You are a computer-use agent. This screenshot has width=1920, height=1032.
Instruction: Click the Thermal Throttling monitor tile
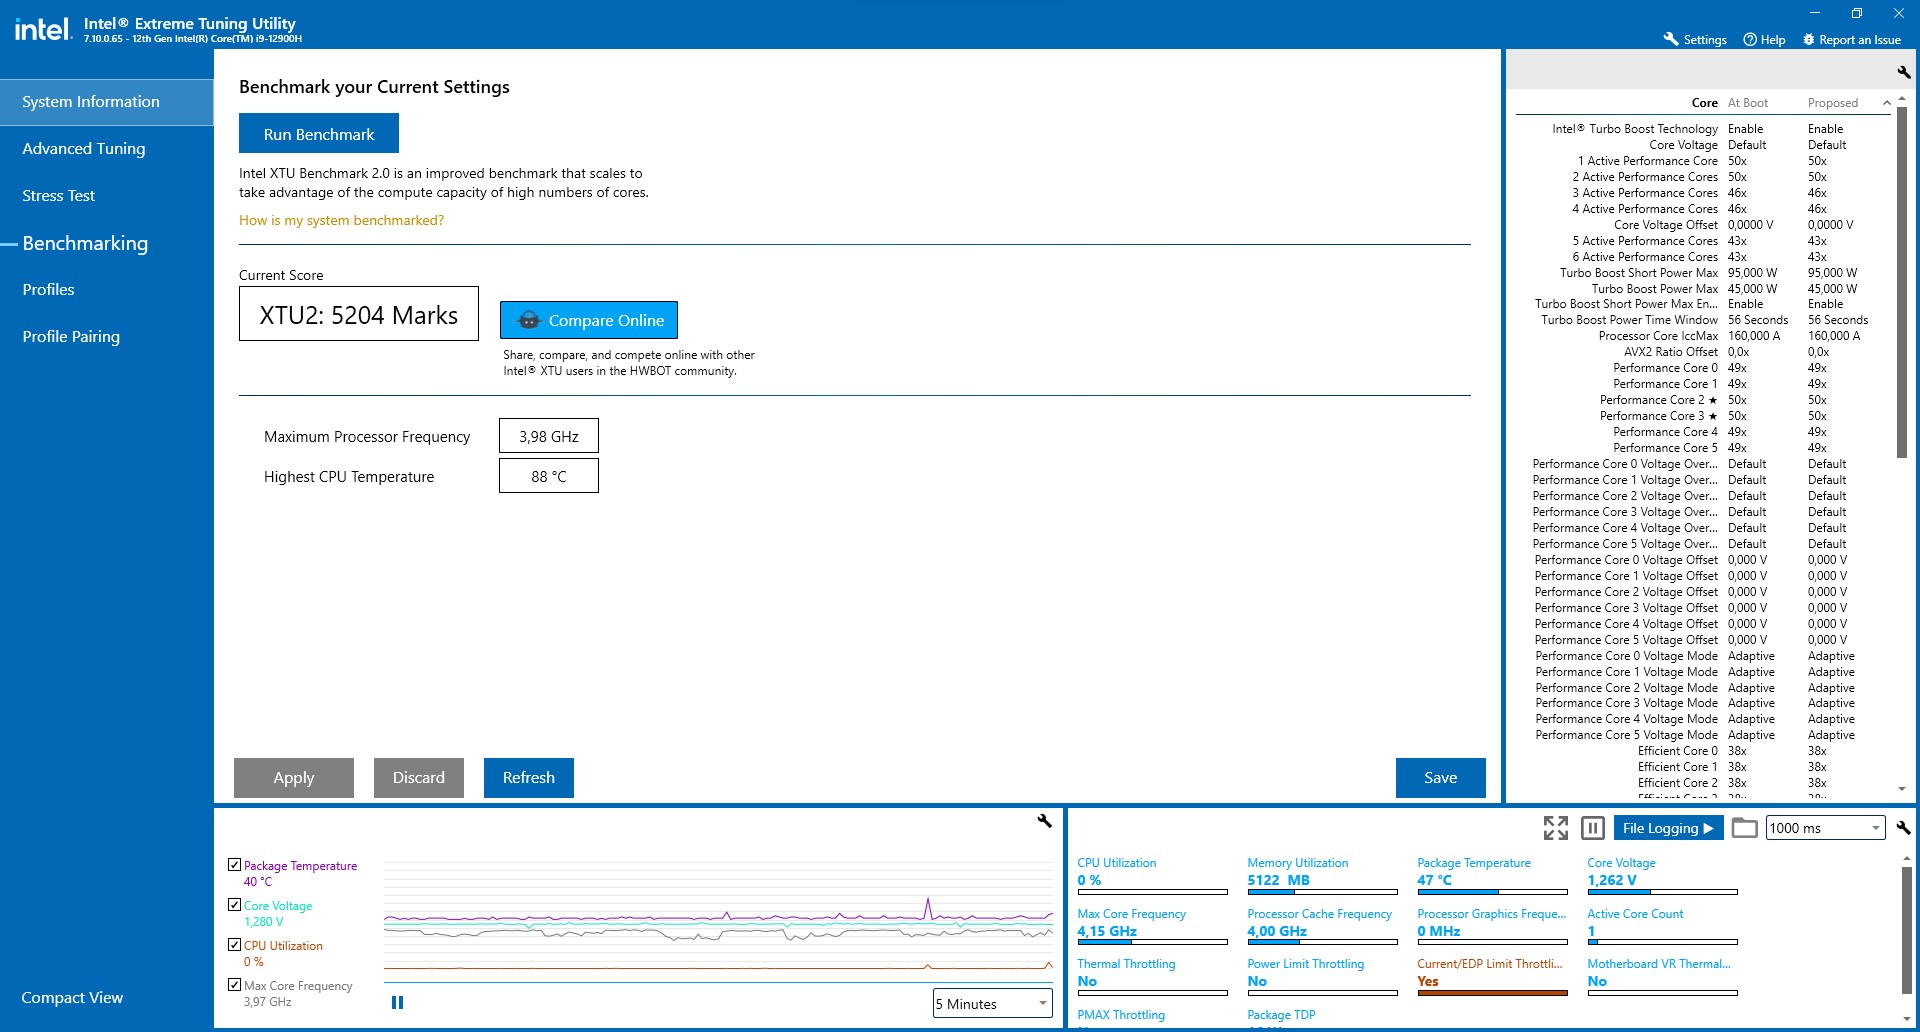(x=1152, y=976)
